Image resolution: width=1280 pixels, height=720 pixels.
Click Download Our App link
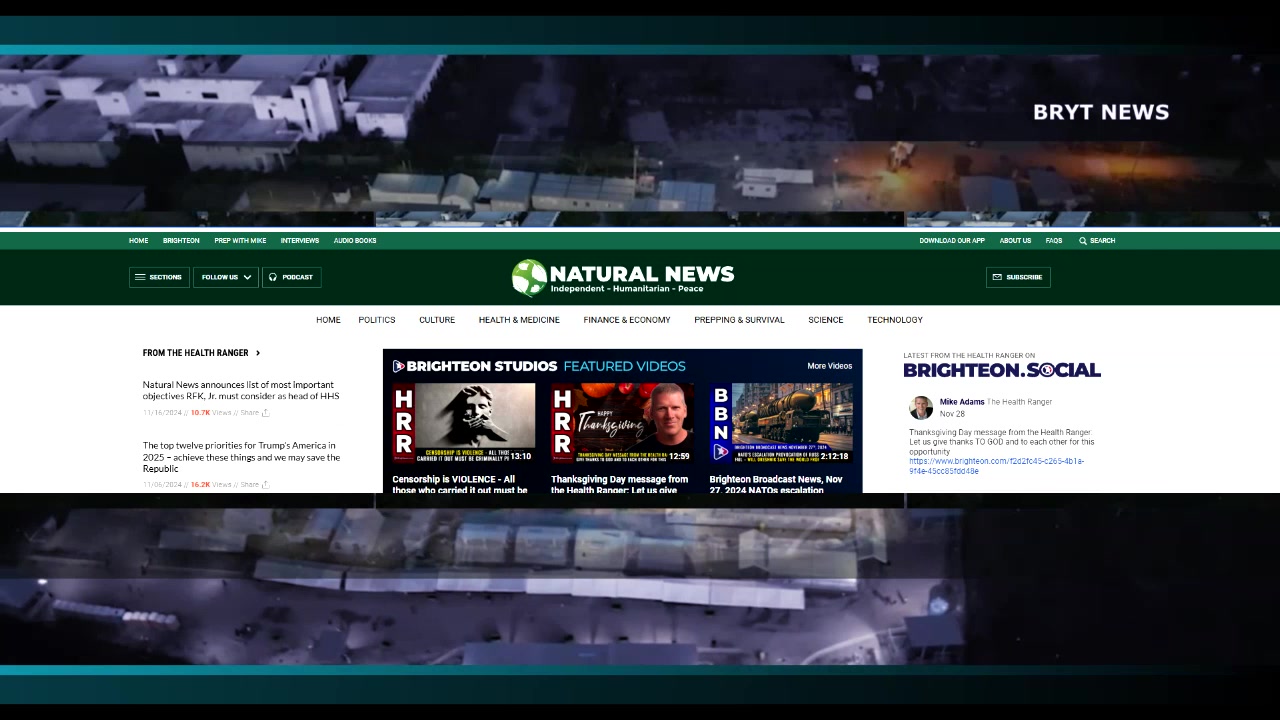tap(952, 241)
